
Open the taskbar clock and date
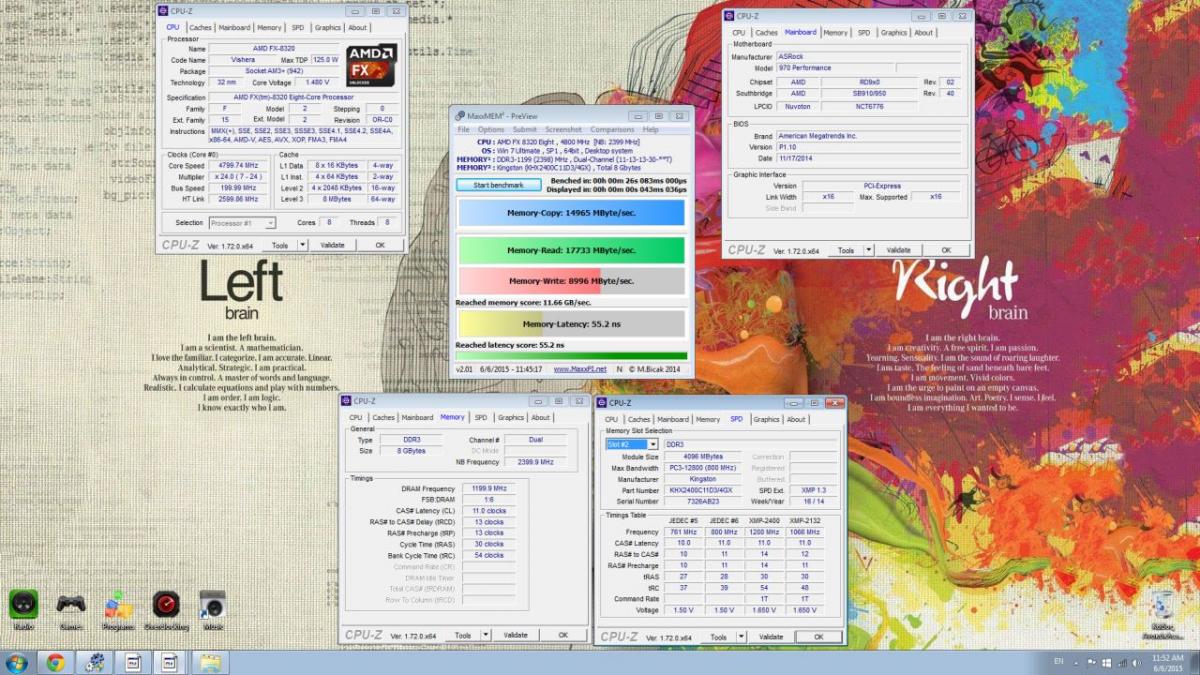point(1169,663)
